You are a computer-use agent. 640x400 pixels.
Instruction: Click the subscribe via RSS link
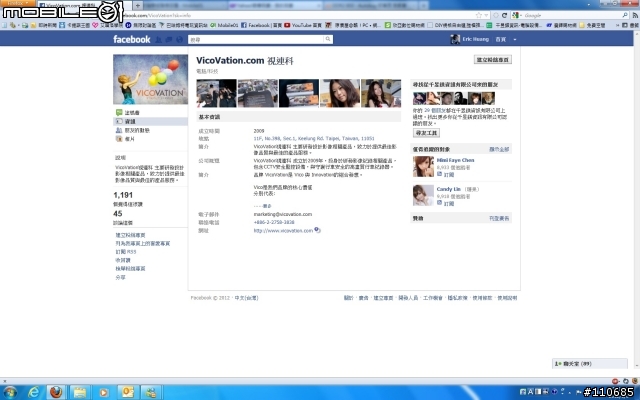click(x=126, y=252)
